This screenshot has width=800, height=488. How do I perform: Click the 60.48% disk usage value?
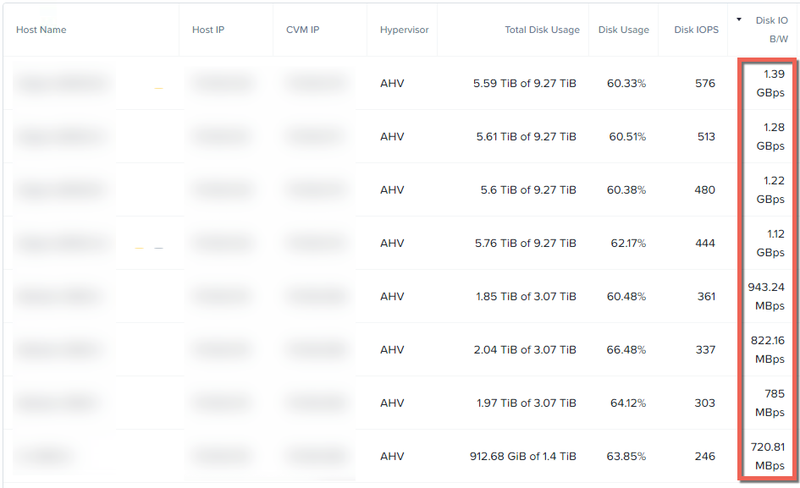tap(626, 296)
